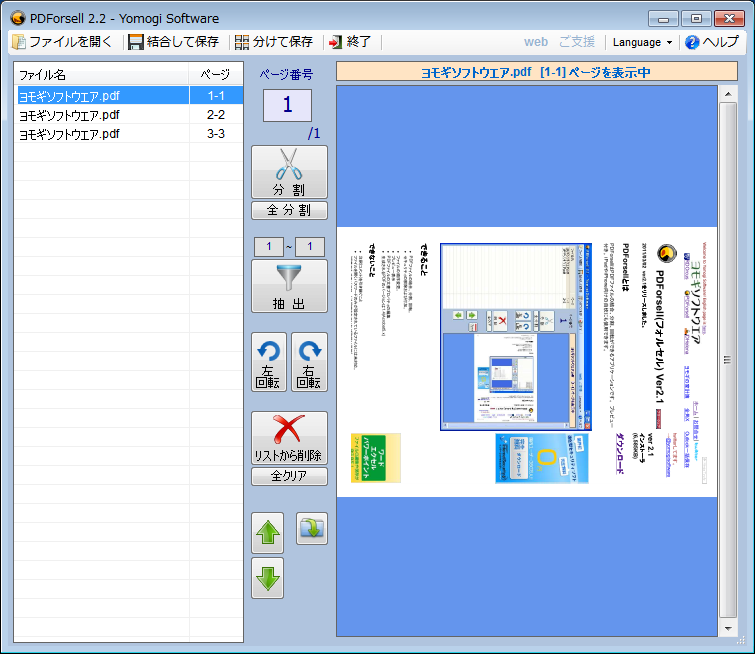Click the folder with green arrow icon

point(312,528)
